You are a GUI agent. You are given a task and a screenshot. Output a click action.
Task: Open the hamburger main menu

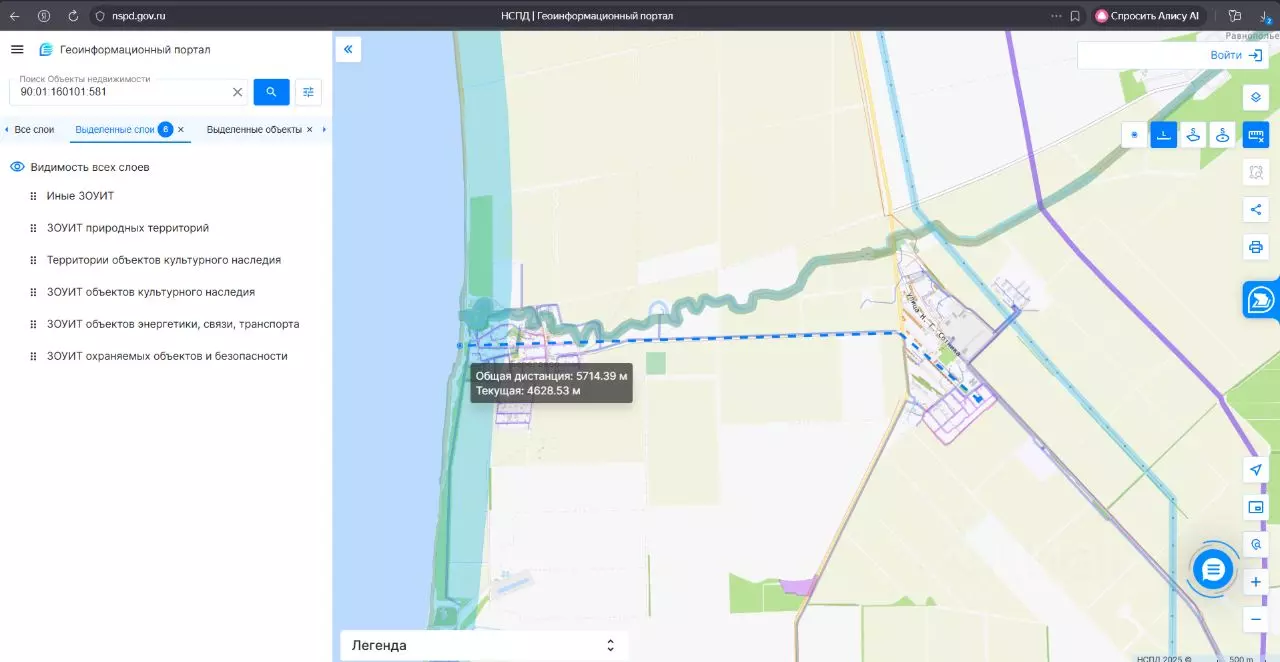coord(17,49)
